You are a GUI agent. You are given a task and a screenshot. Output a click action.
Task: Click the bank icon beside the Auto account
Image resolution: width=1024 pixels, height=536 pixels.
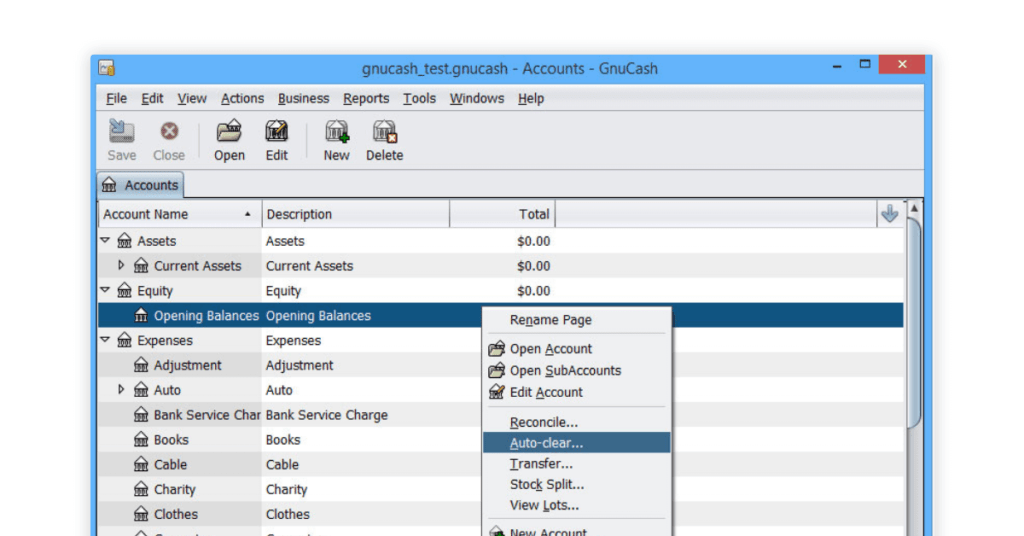[141, 390]
